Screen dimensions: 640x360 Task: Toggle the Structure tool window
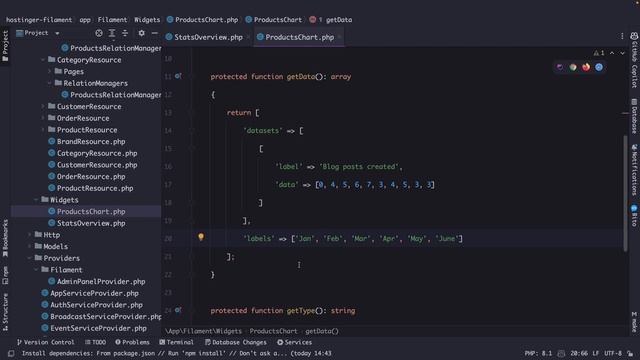click(5, 312)
